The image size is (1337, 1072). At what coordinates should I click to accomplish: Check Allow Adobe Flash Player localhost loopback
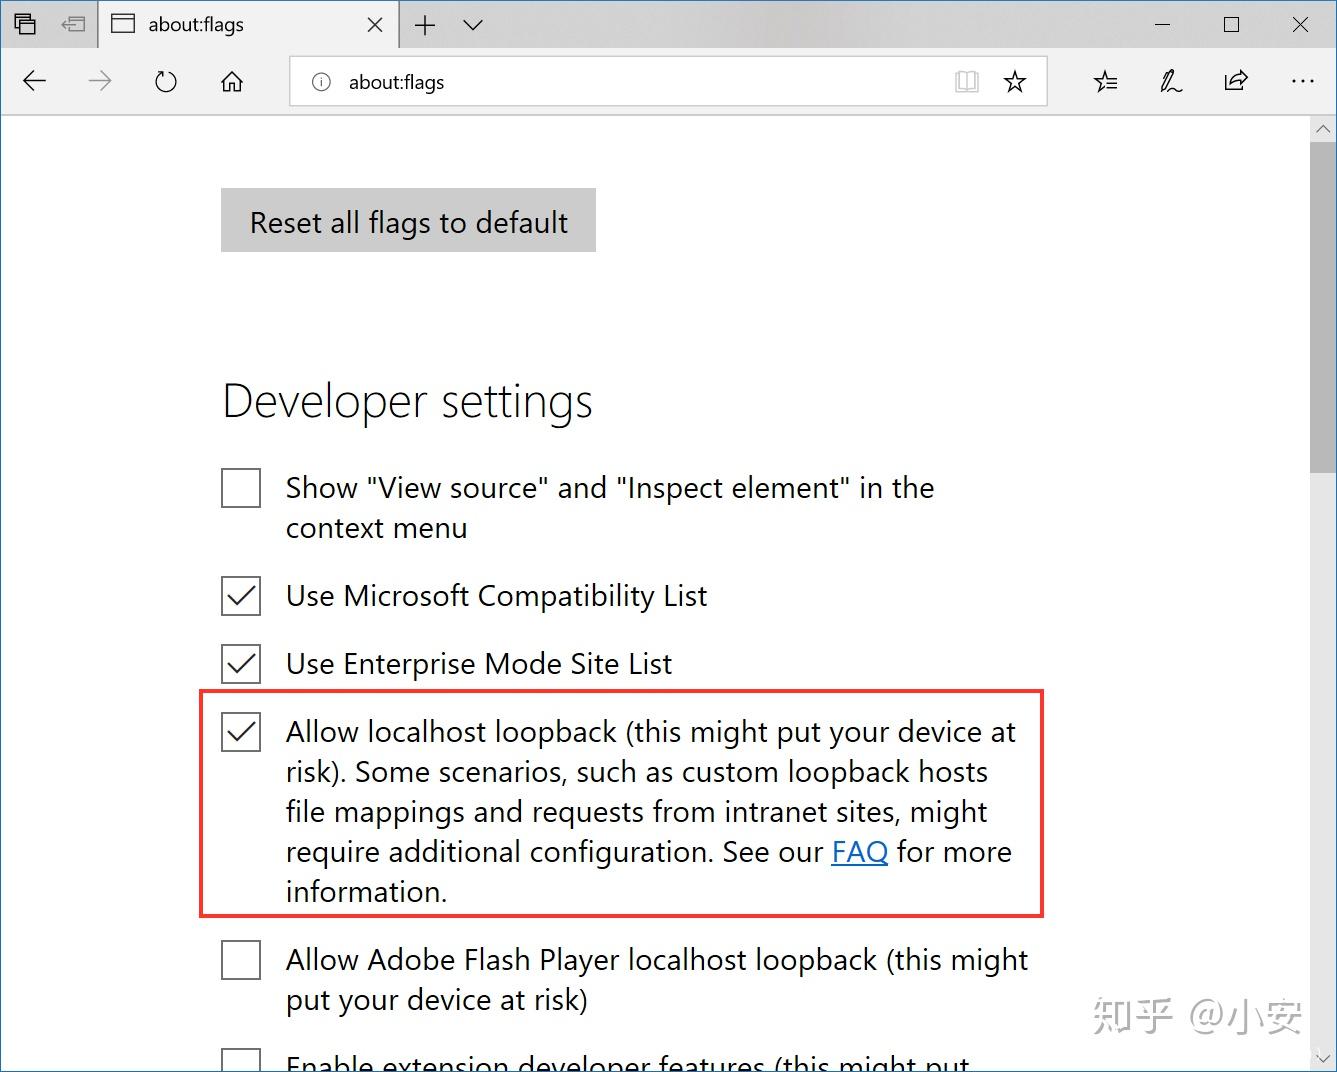point(240,960)
